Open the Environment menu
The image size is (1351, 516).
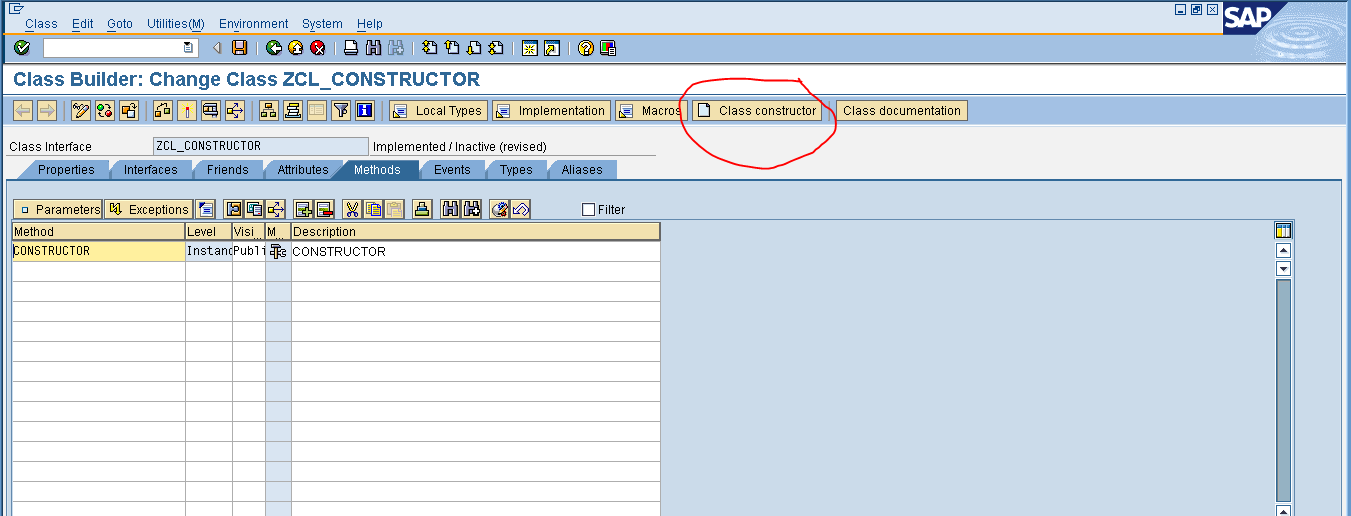click(253, 24)
